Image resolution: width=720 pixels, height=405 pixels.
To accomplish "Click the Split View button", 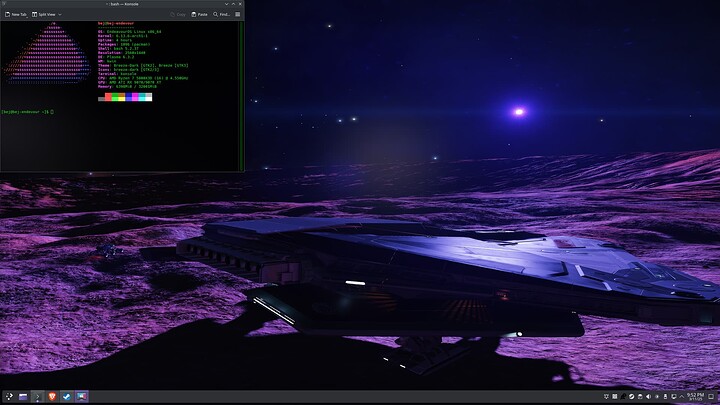I will click(44, 14).
